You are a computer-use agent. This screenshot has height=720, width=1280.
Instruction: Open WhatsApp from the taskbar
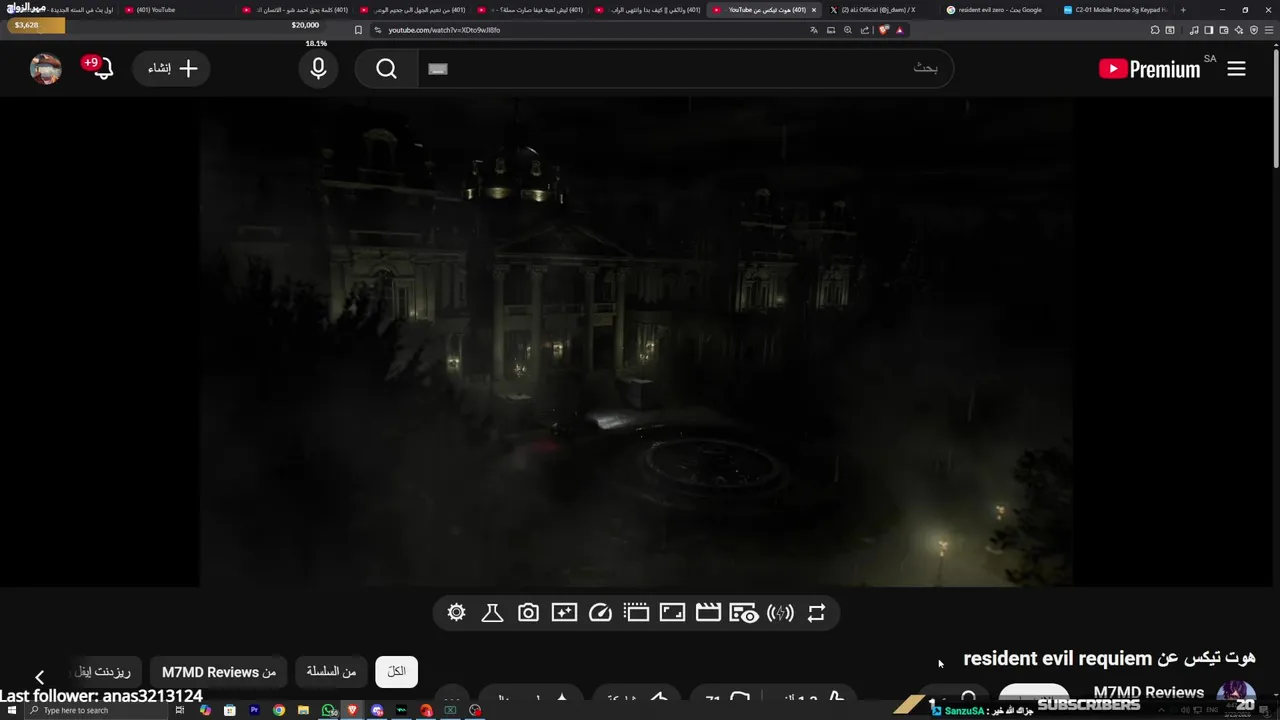[329, 710]
